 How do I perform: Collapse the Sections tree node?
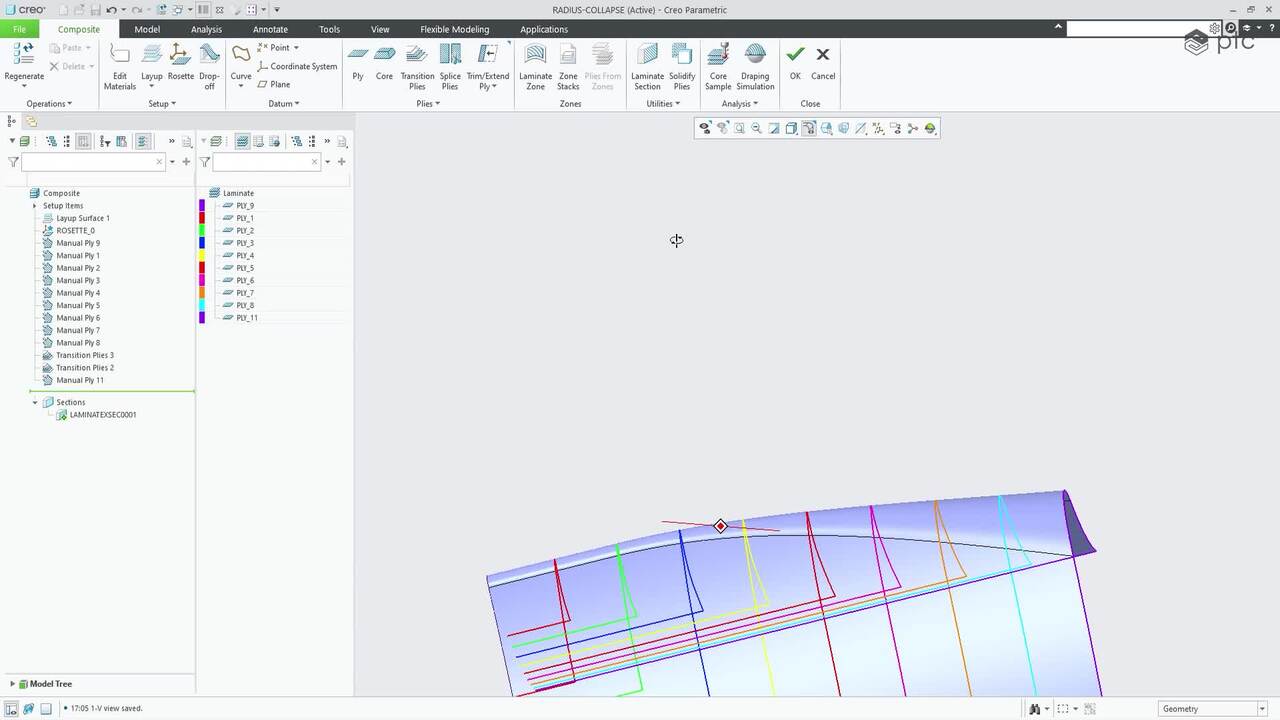(x=35, y=402)
